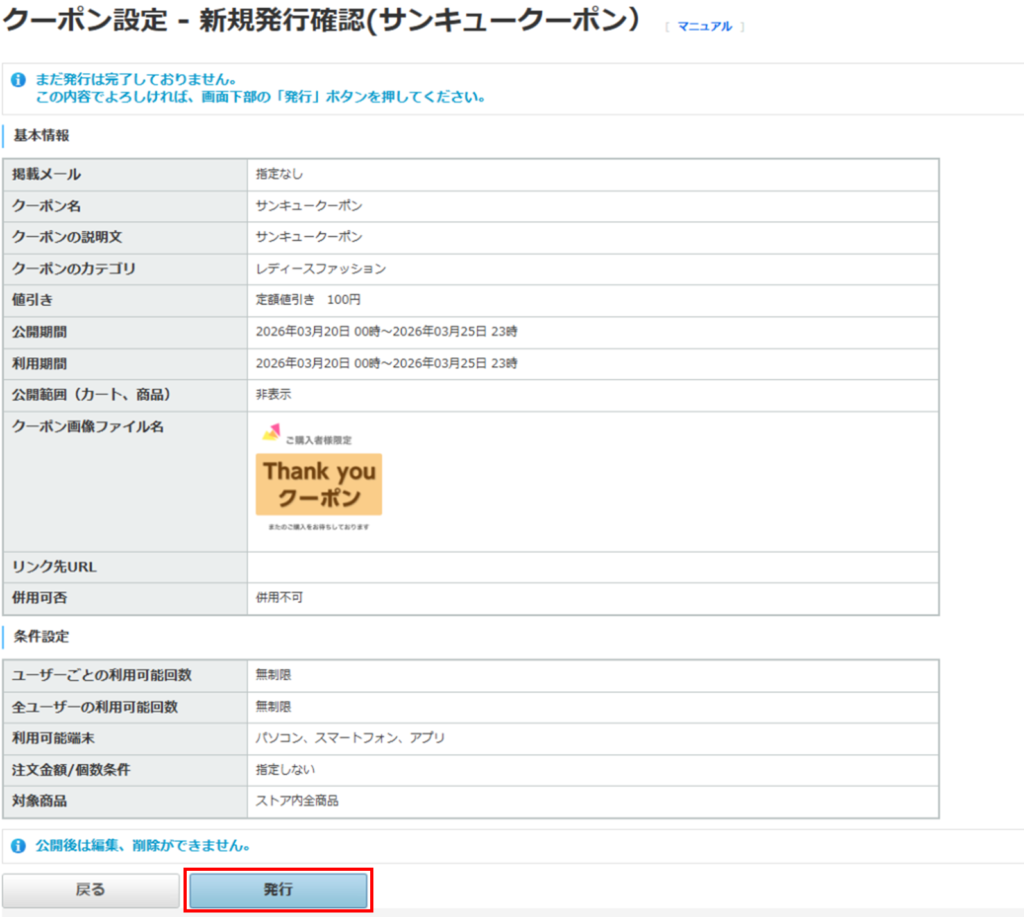The height and width of the screenshot is (917, 1024).
Task: Select the レディースファッション category value
Action: point(321,269)
